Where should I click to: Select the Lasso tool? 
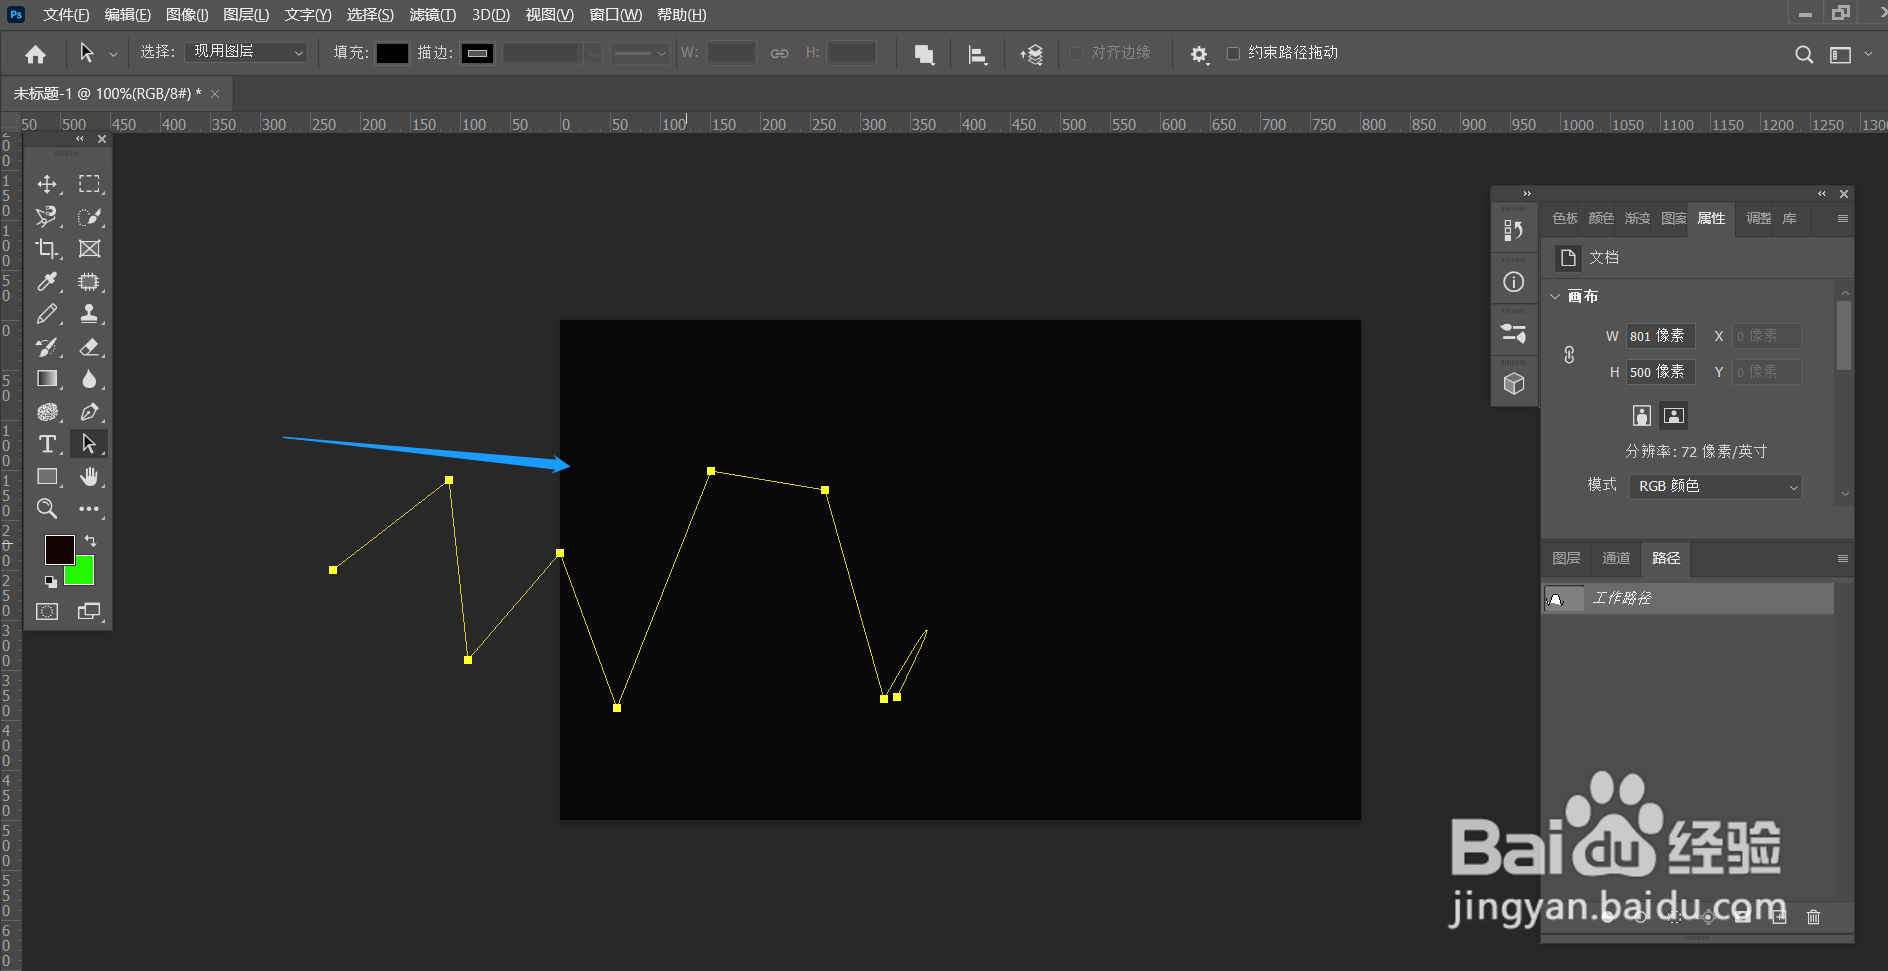point(47,217)
